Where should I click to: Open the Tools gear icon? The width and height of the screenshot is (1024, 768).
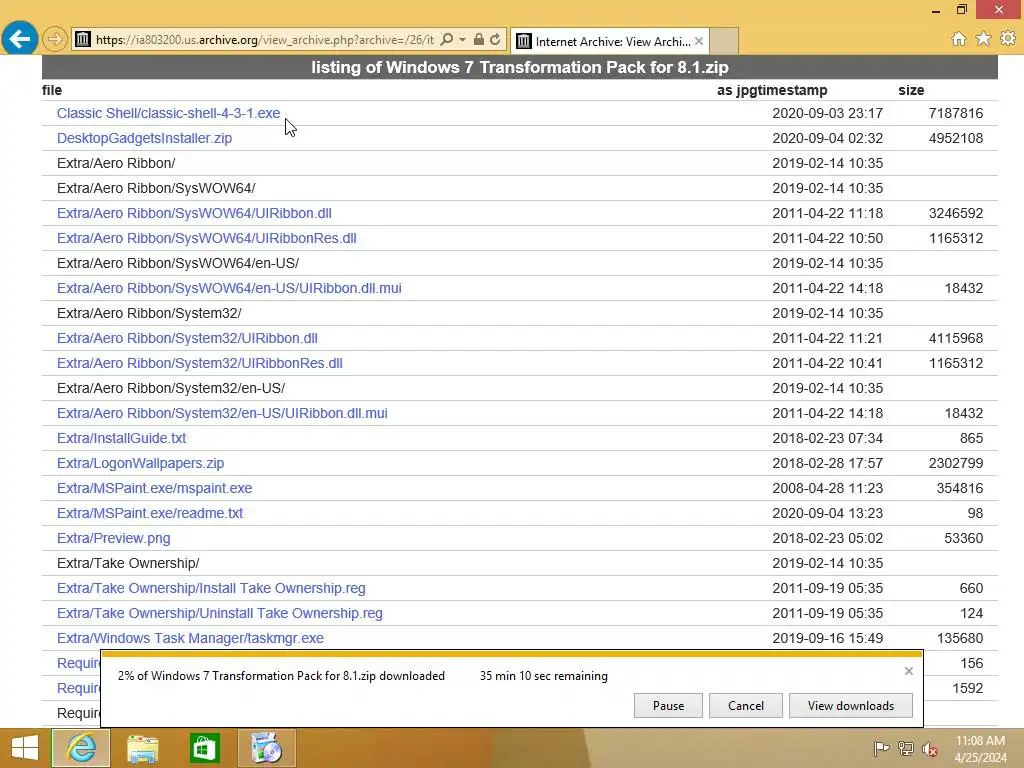click(x=1008, y=39)
